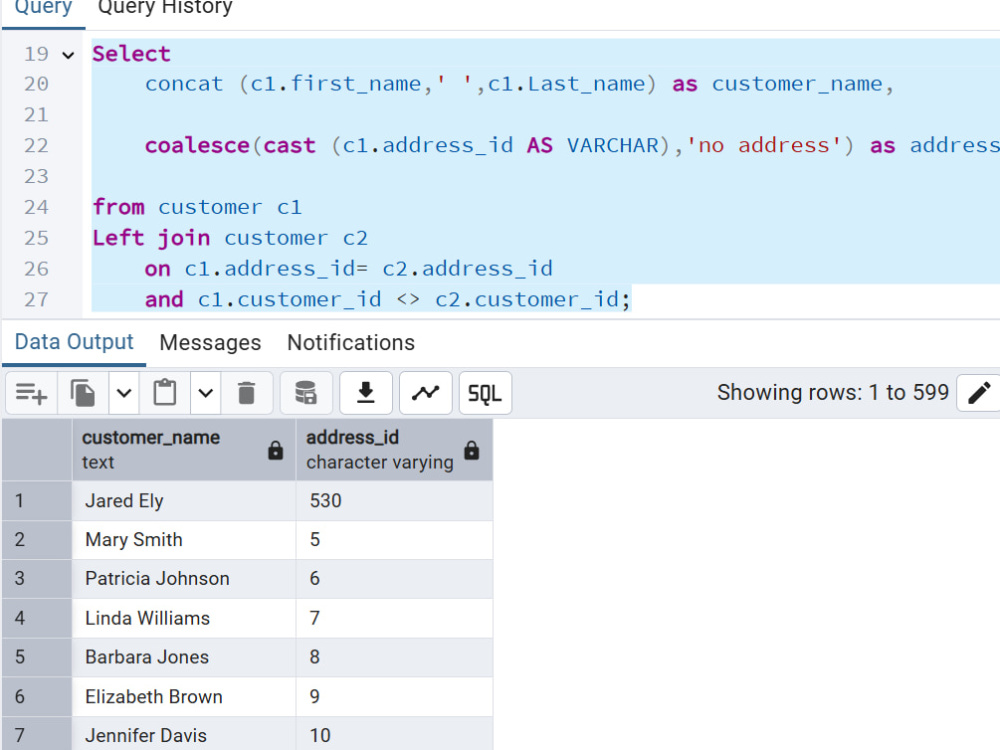
Task: Click the 'no address' string literal
Action: [x=764, y=146]
